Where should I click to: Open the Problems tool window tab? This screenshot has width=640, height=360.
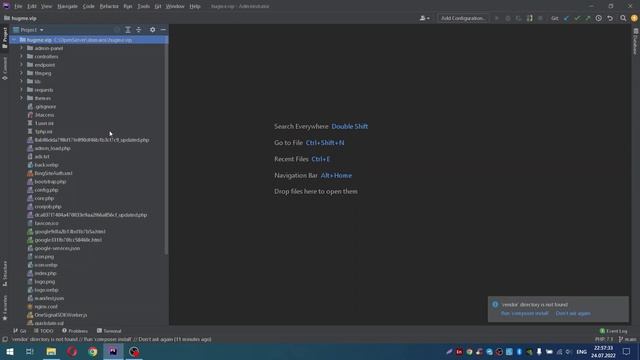tap(75, 331)
